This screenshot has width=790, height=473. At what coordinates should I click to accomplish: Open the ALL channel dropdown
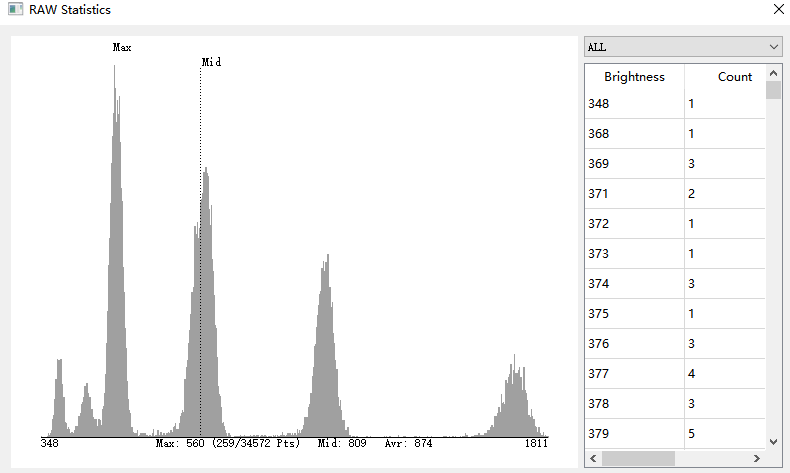[682, 47]
